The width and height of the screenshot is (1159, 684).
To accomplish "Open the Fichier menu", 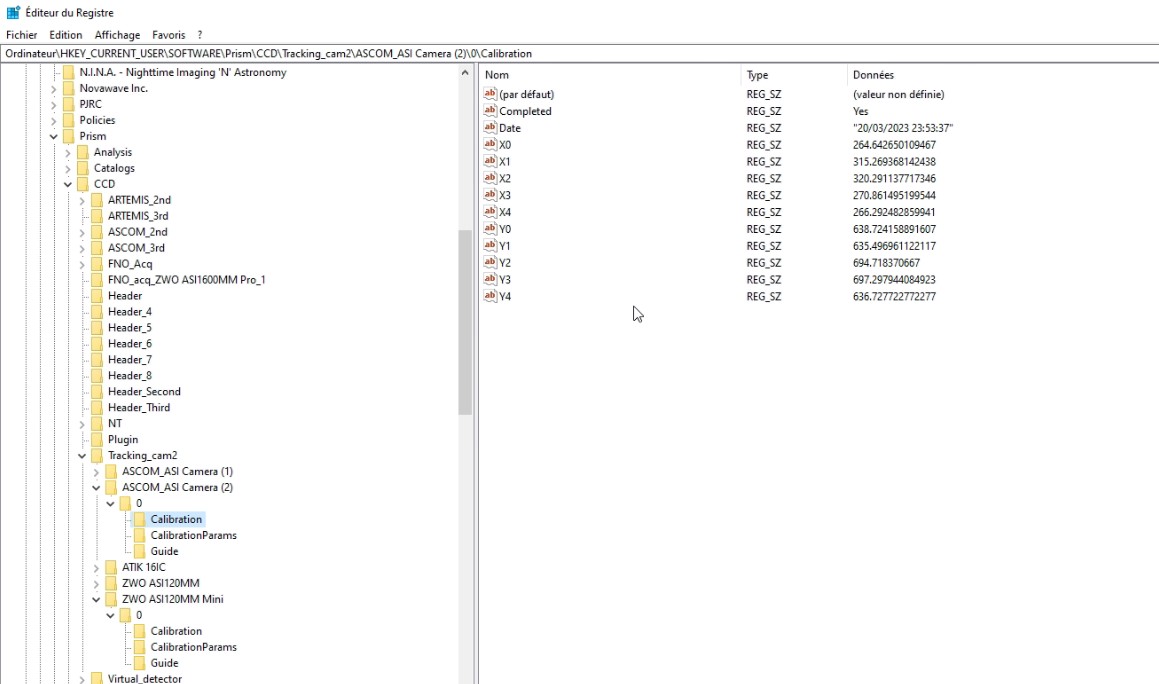I will pos(21,35).
